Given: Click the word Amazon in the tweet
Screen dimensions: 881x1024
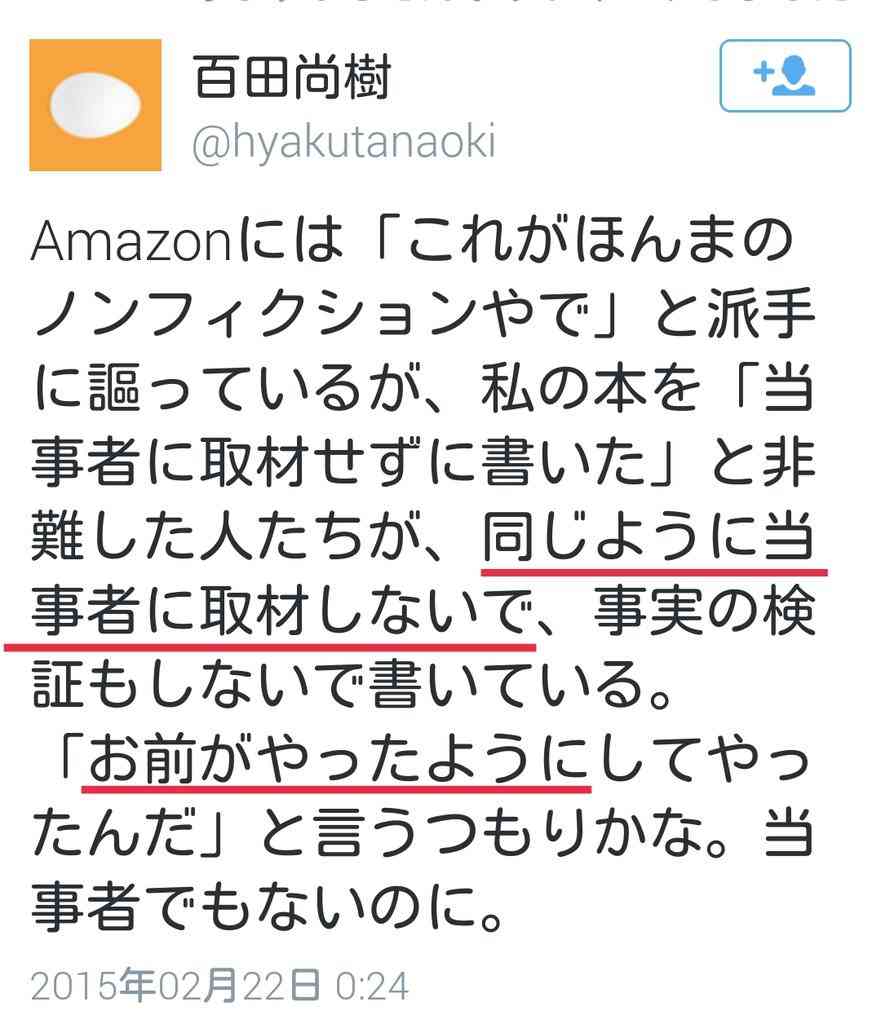Looking at the screenshot, I should [131, 242].
